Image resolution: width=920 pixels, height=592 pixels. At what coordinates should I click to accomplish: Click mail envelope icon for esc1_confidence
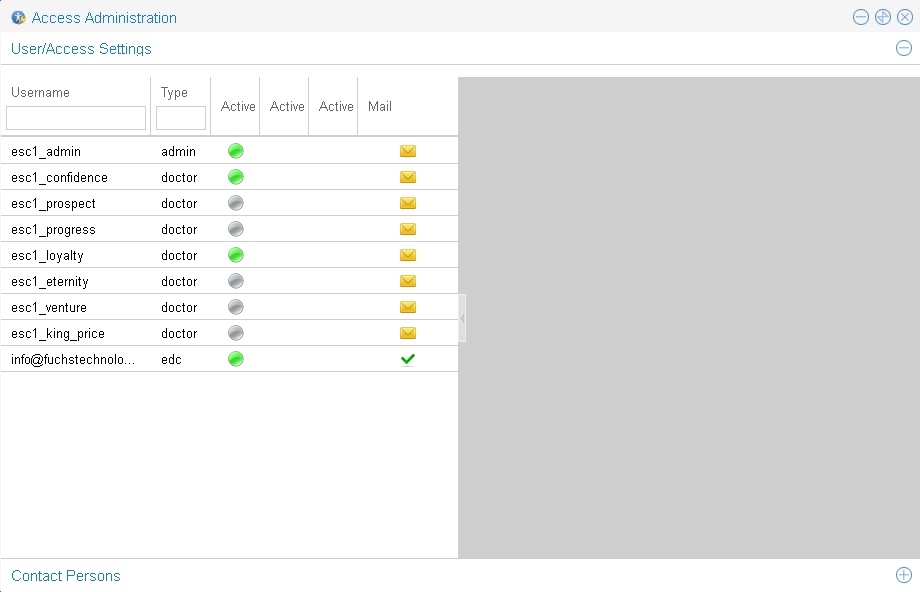click(408, 178)
